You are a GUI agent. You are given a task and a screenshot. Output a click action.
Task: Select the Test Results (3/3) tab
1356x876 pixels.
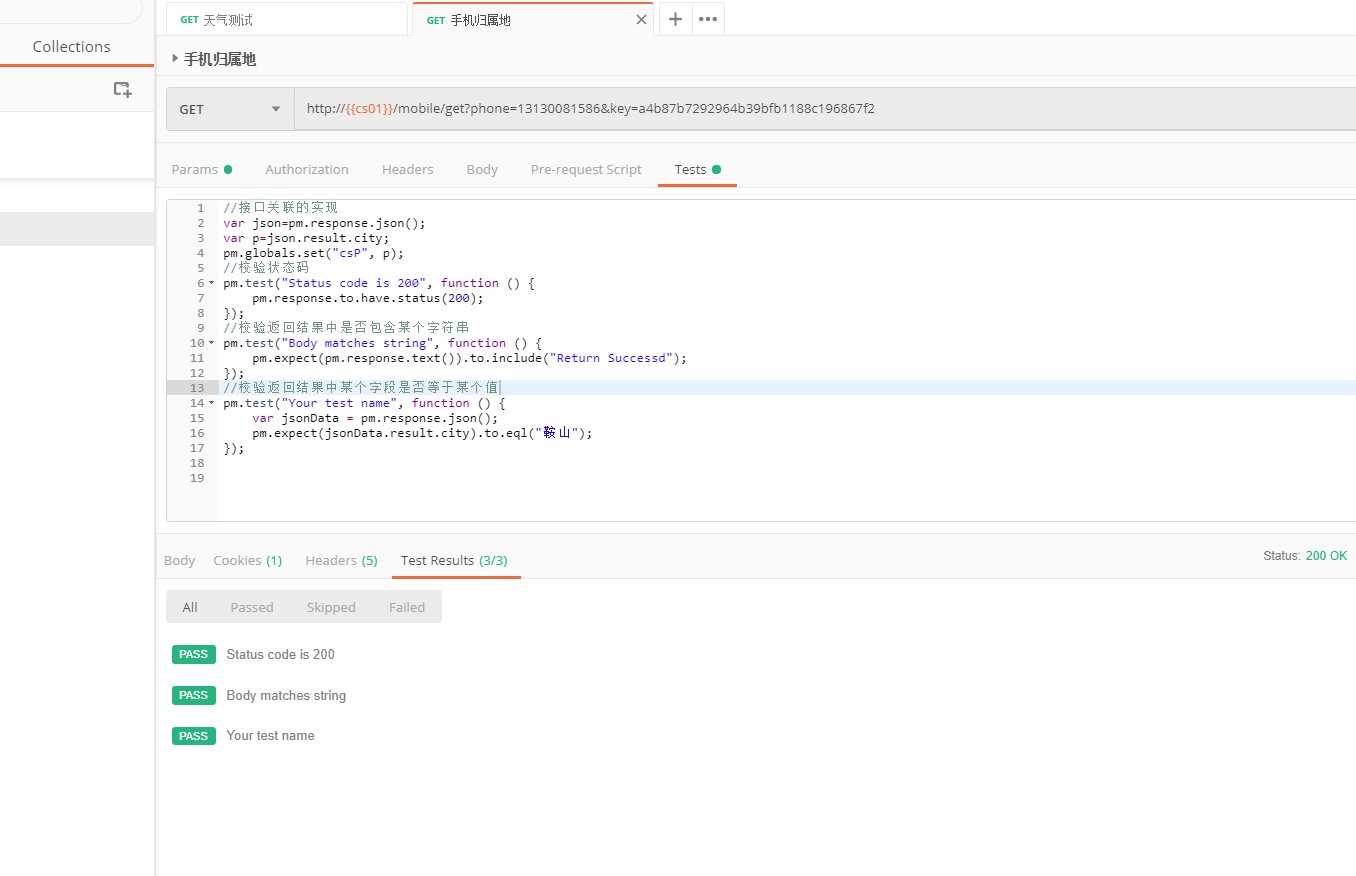click(x=454, y=560)
